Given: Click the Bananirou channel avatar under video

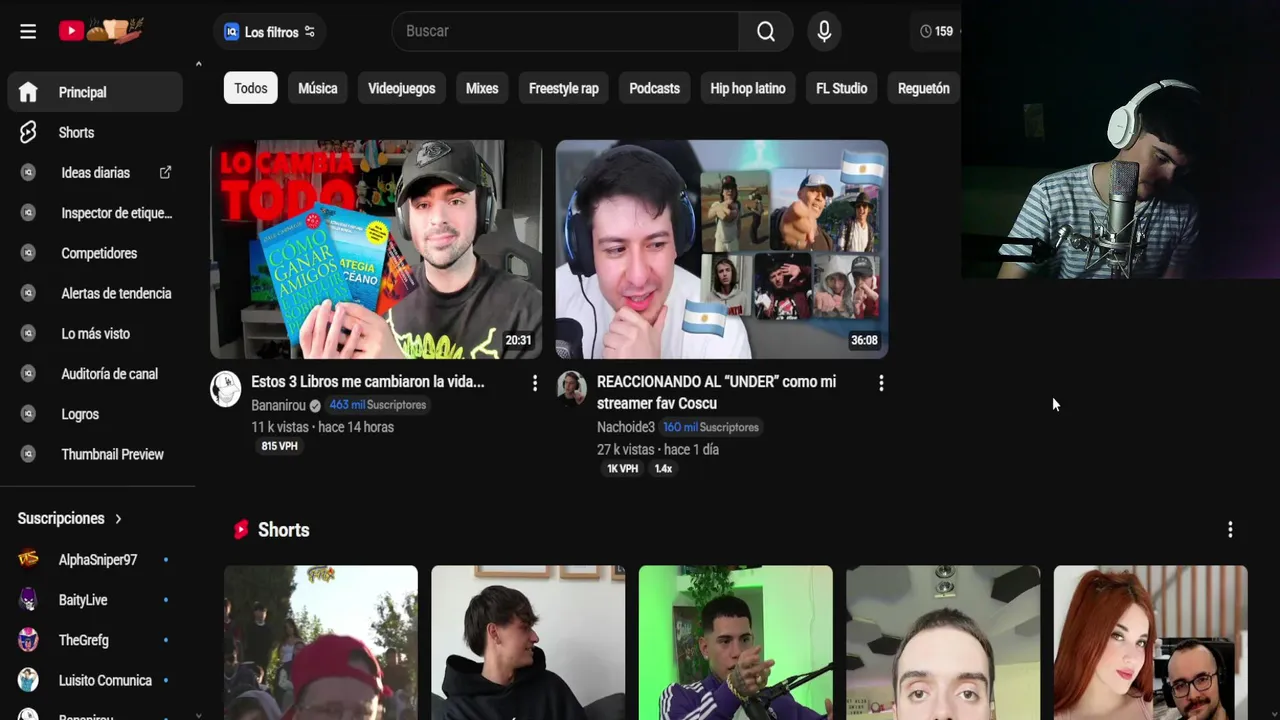Looking at the screenshot, I should pos(226,389).
